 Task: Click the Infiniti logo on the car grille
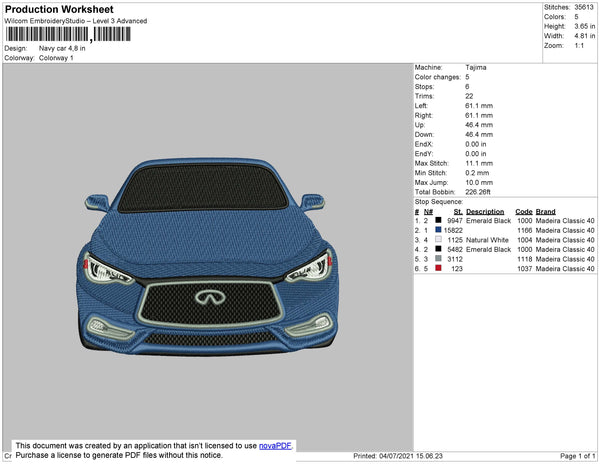(x=209, y=294)
